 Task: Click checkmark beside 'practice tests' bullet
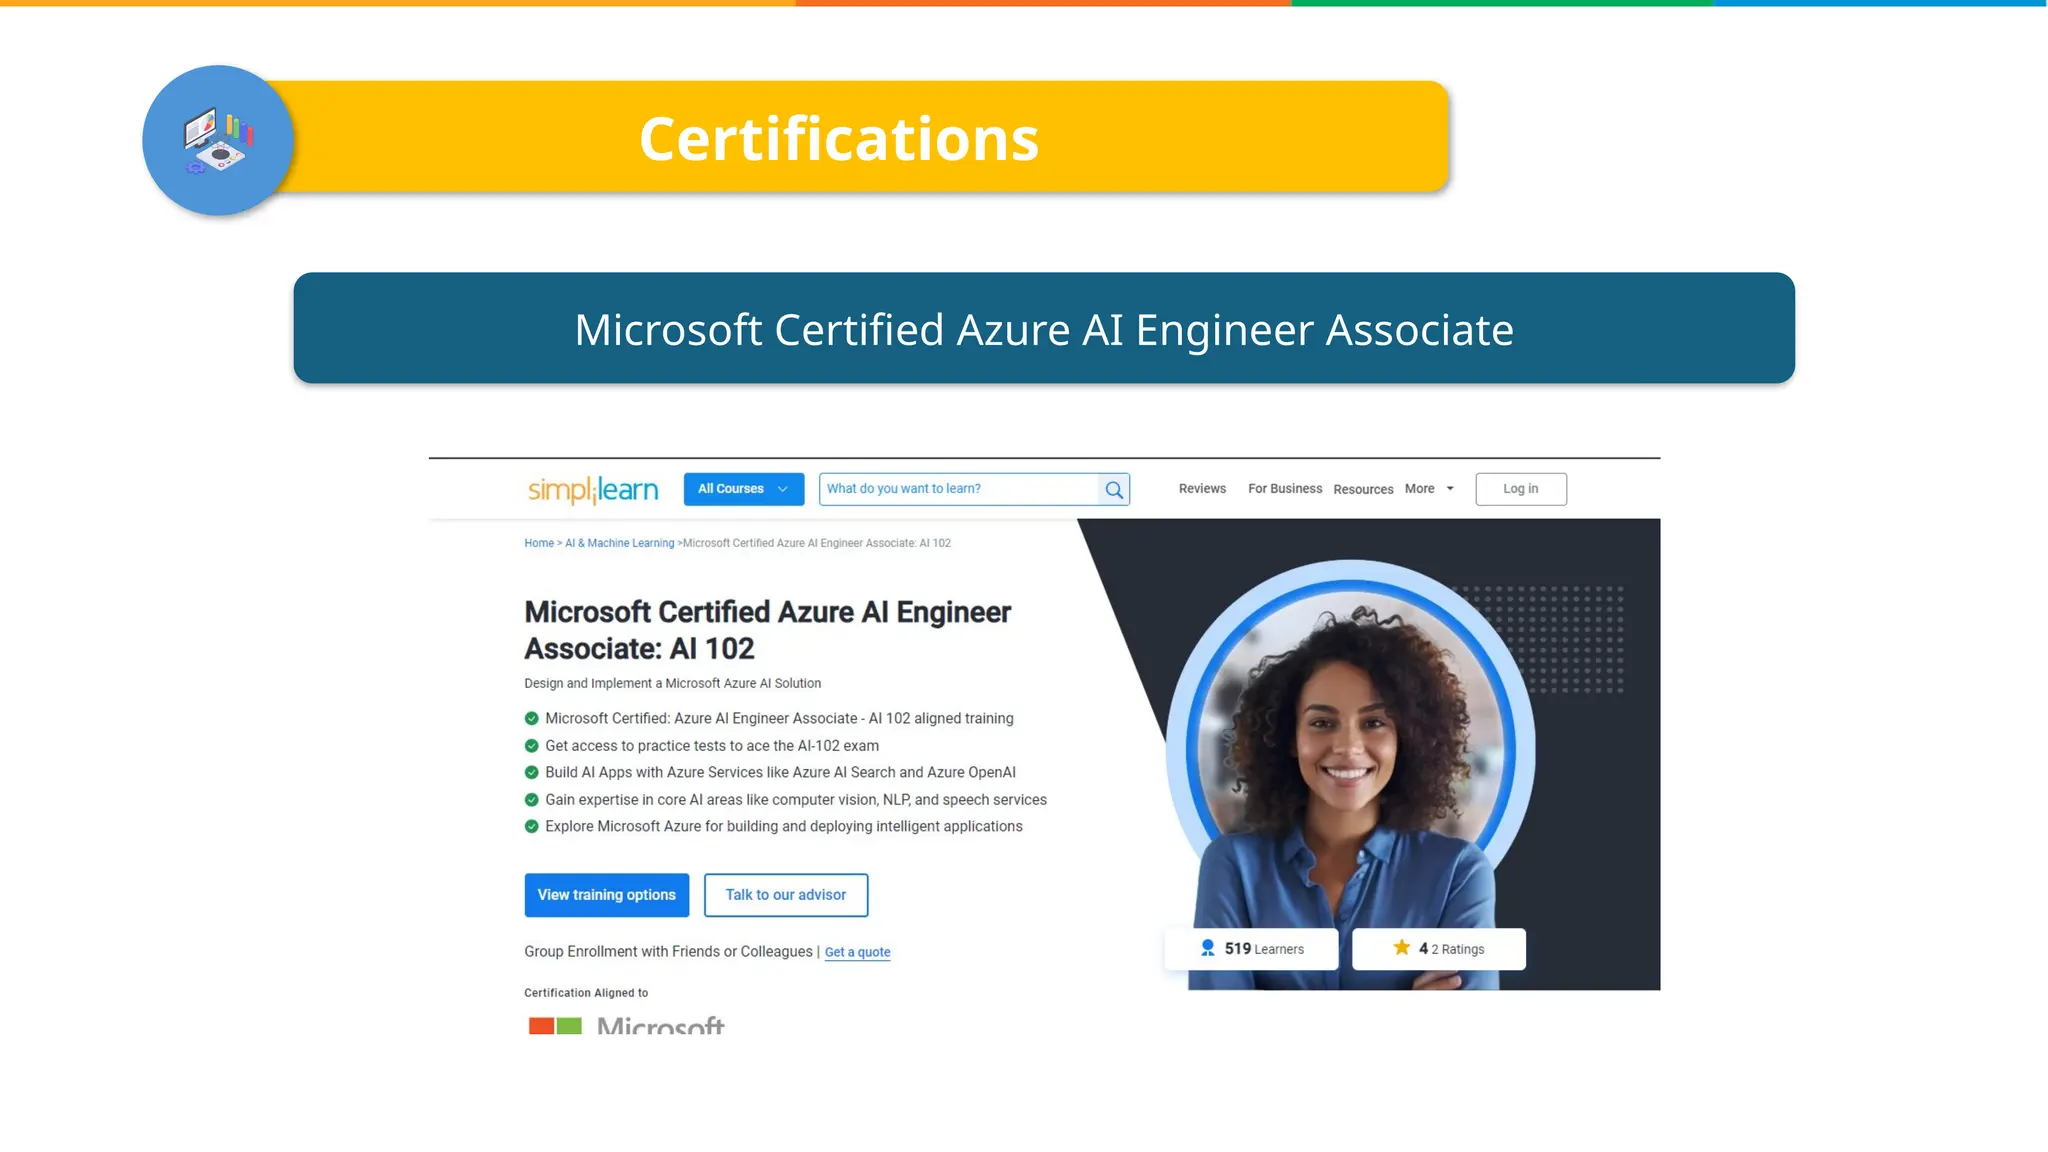point(532,746)
